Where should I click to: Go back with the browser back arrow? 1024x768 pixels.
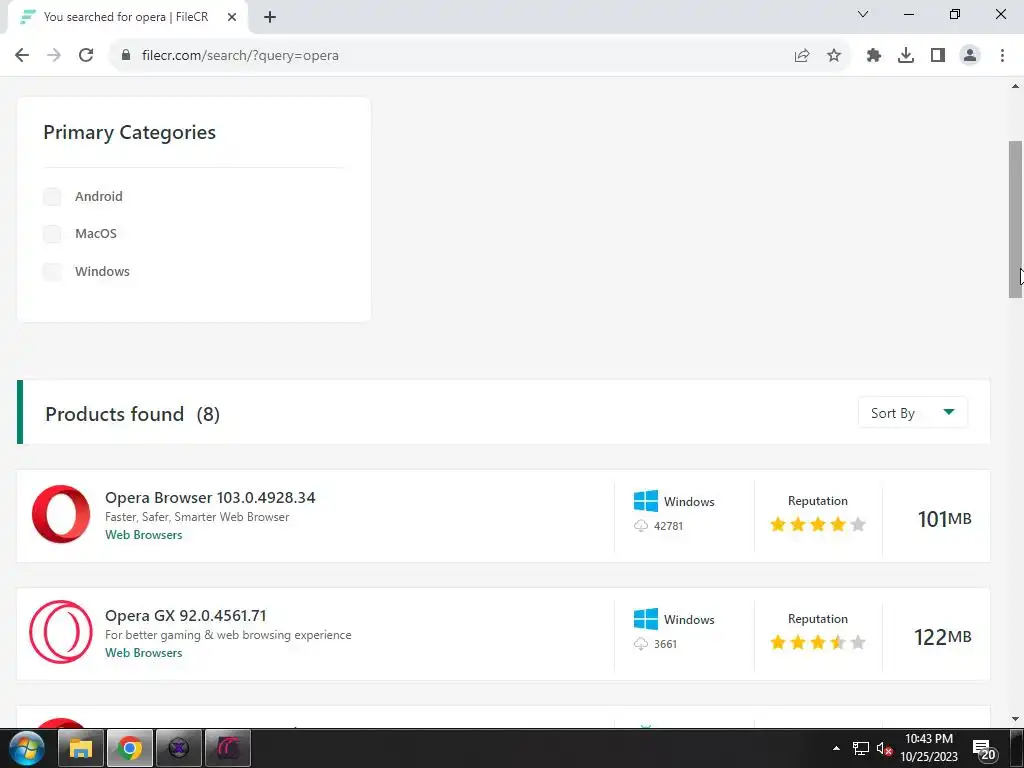coord(22,56)
